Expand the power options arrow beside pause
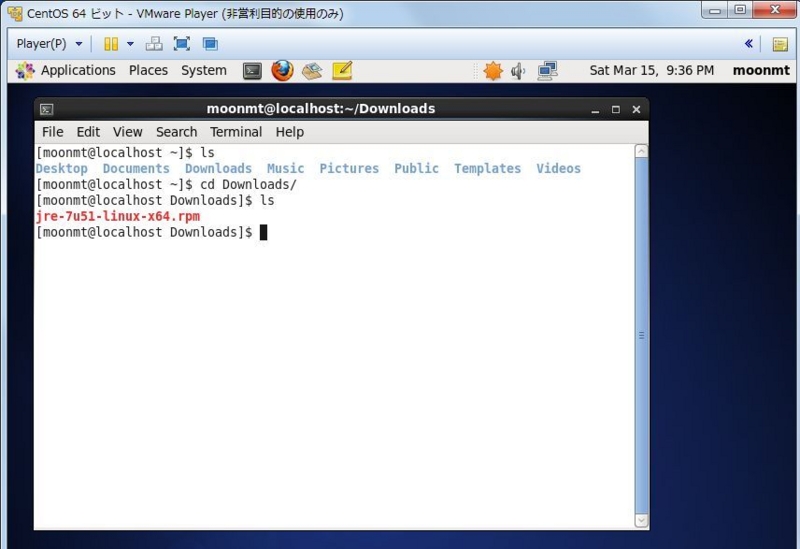The height and width of the screenshot is (549, 800). pos(131,44)
